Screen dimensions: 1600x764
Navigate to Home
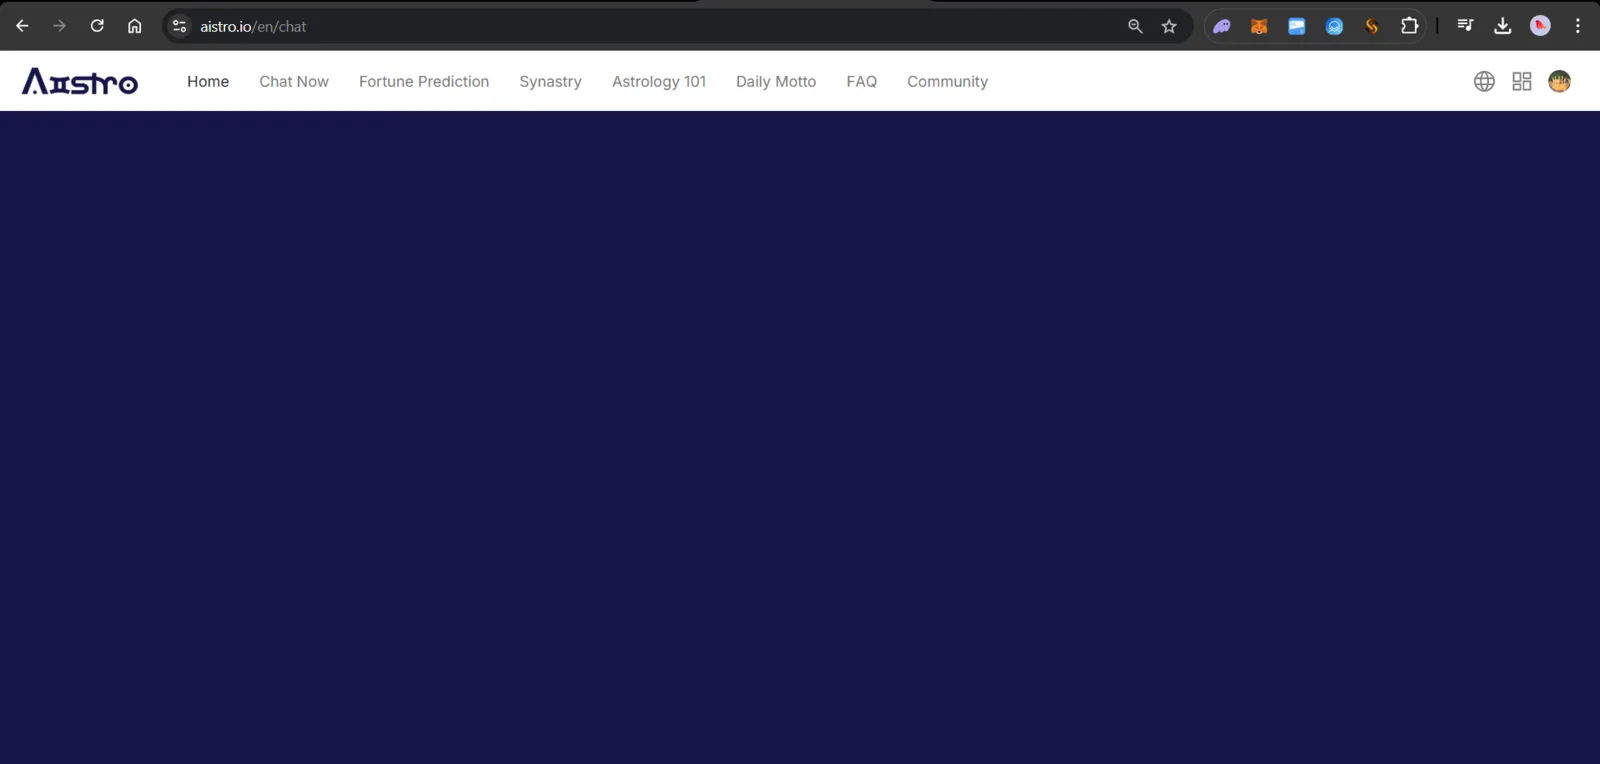click(208, 81)
